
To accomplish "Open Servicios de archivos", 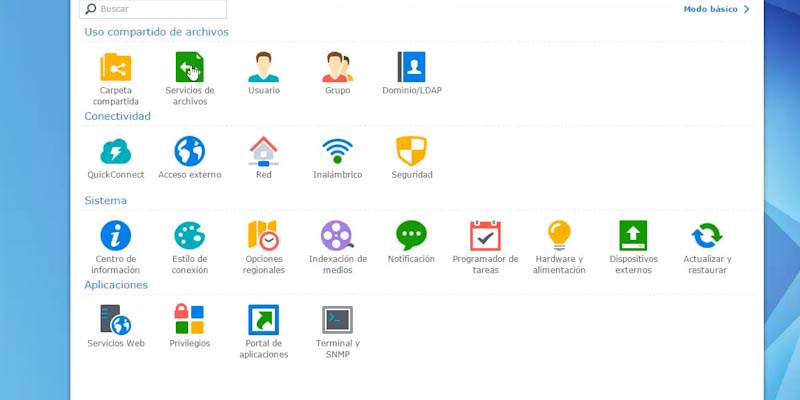I will pyautogui.click(x=190, y=67).
